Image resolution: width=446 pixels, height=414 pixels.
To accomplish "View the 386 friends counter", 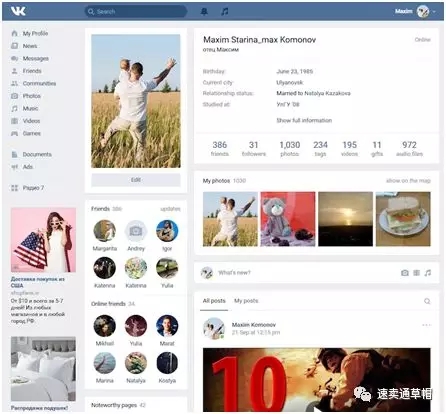I will (220, 149).
